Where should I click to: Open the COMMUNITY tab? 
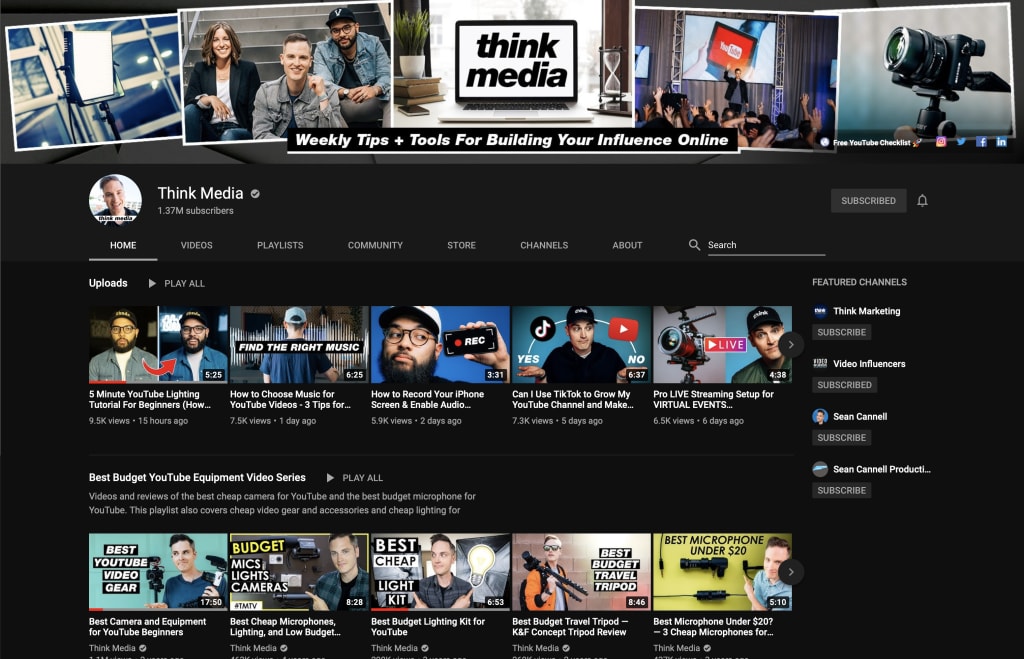click(376, 245)
